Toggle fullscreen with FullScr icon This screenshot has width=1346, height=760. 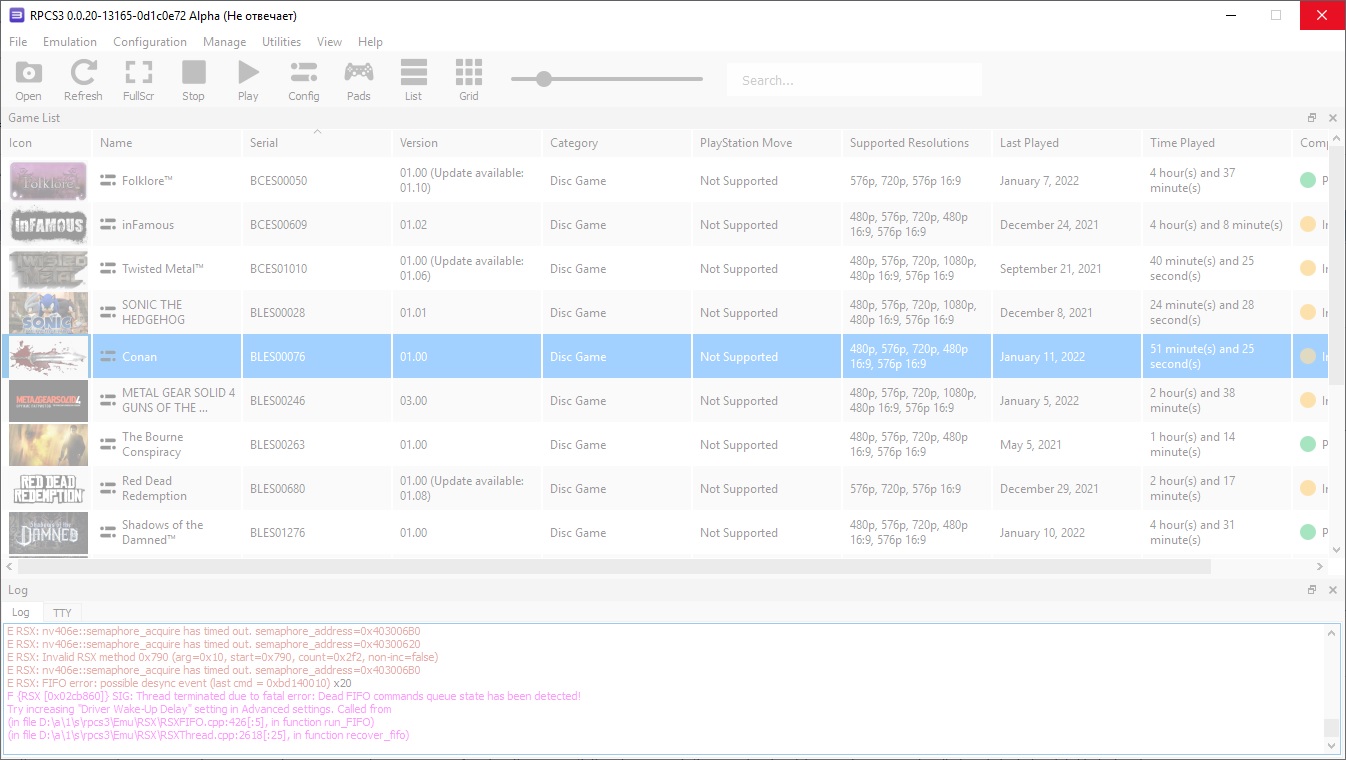tap(138, 80)
